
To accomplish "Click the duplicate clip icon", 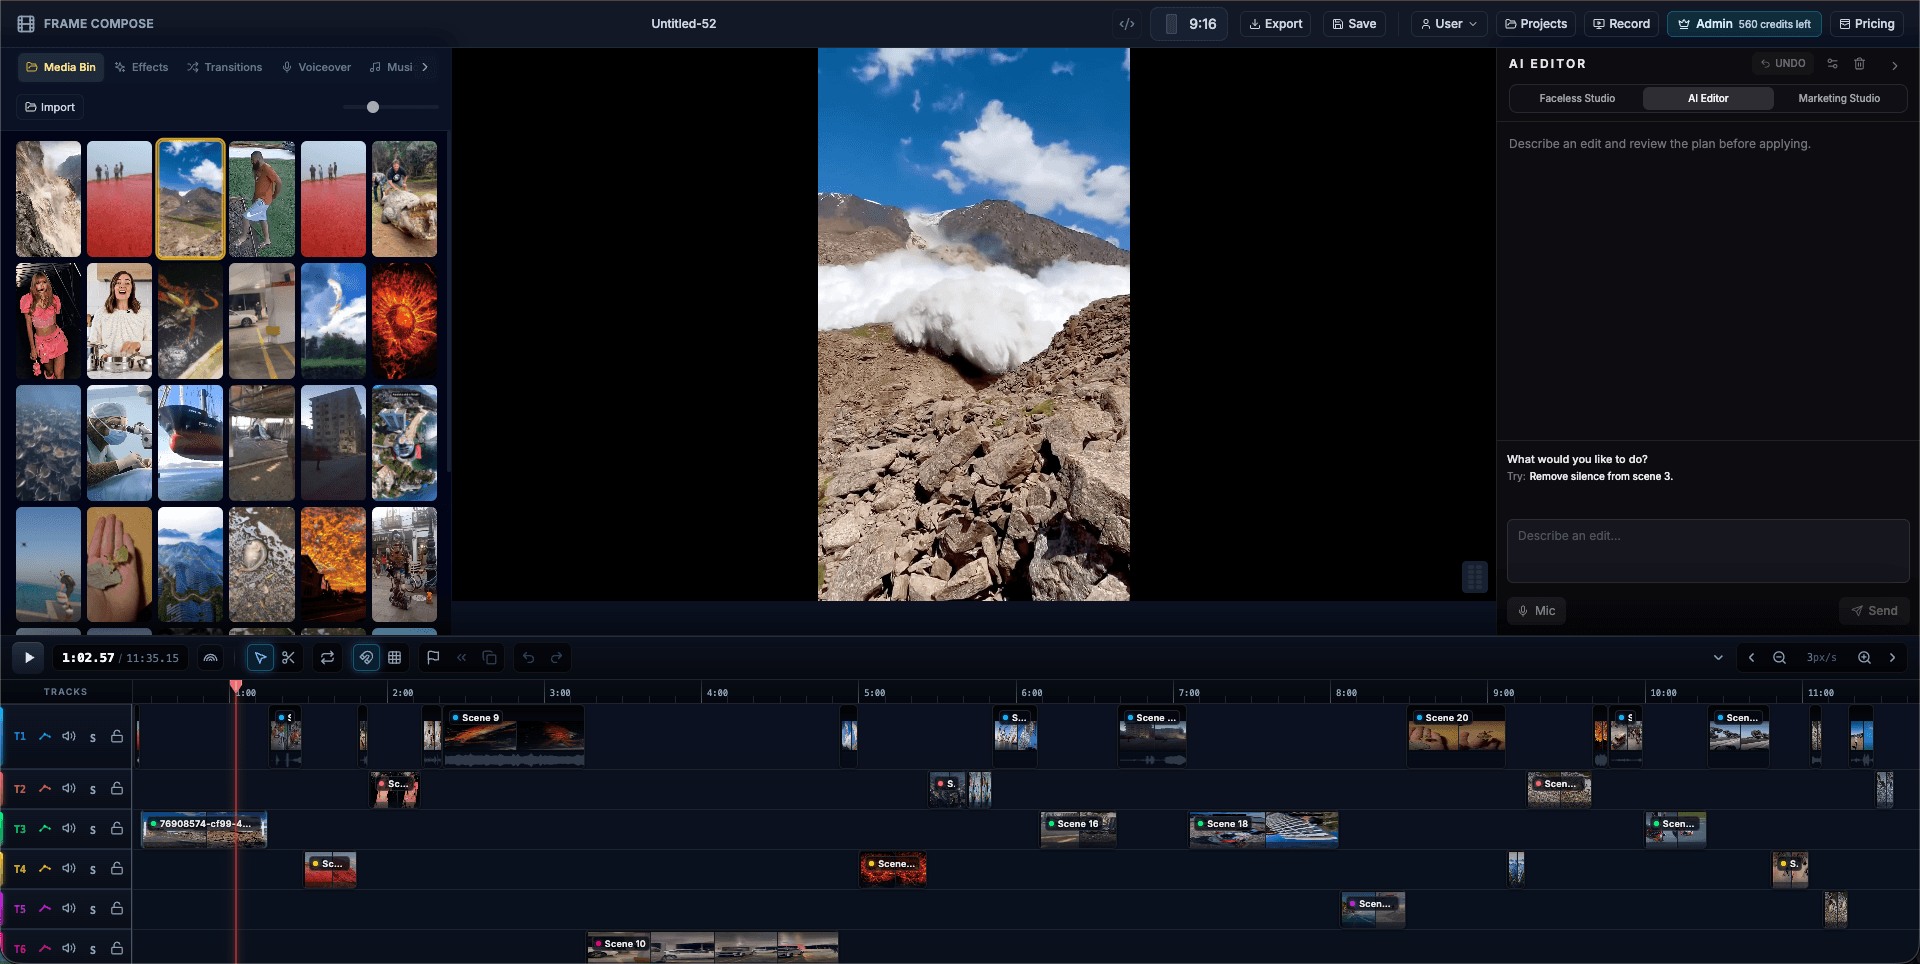I will click(489, 658).
